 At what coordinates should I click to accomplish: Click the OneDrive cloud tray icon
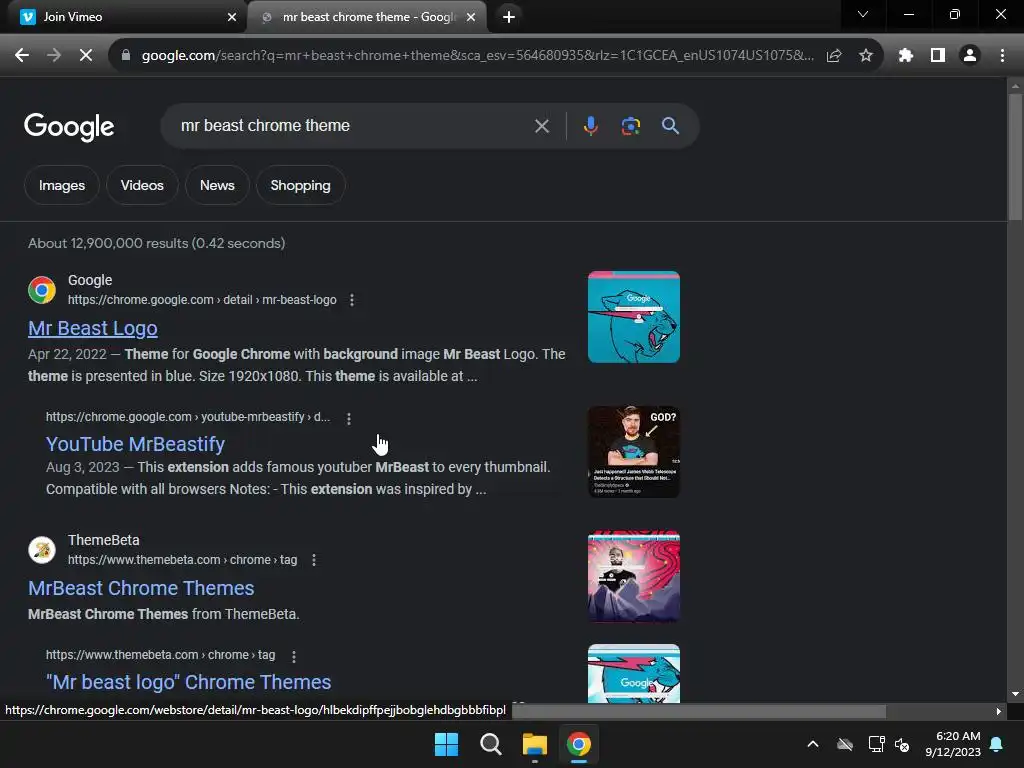point(844,744)
